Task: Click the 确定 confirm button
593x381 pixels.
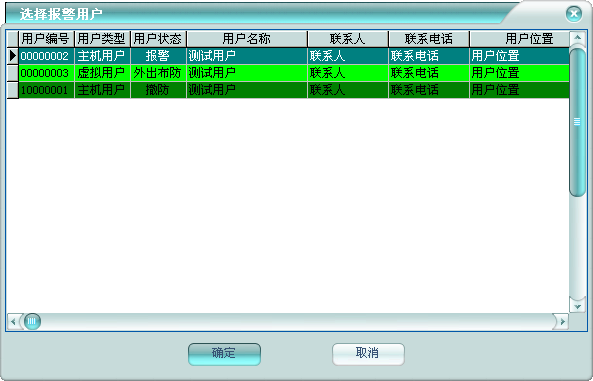Action: [224, 354]
